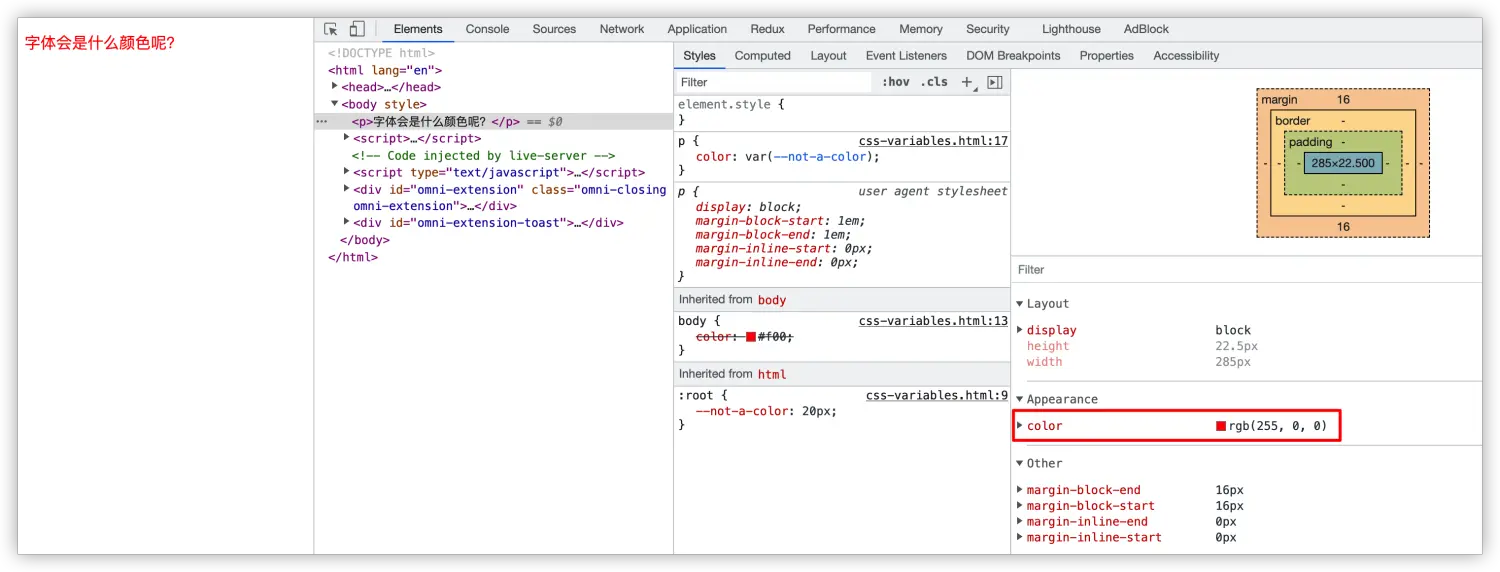The width and height of the screenshot is (1500, 572).
Task: Open the #f00 color swatch picker
Action: tap(751, 337)
